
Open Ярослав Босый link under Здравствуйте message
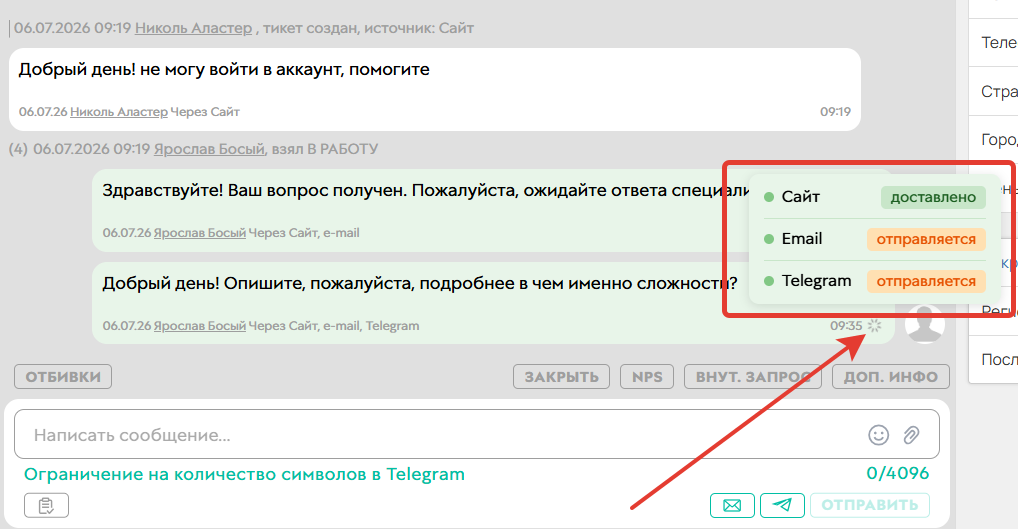coord(200,233)
